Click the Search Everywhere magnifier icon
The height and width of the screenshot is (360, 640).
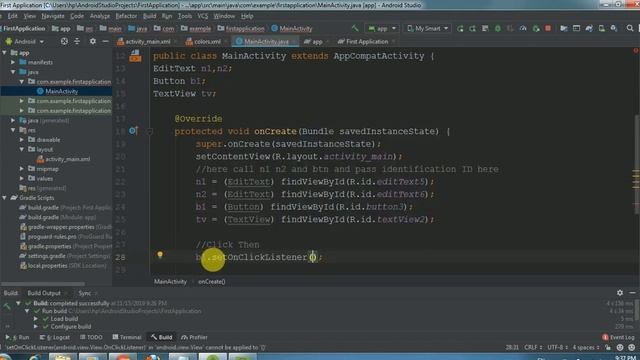(x=630, y=28)
